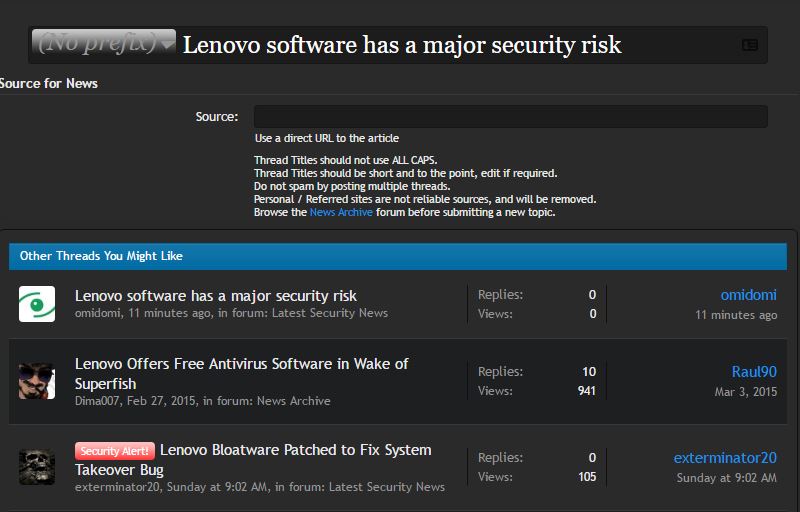
Task: Open 'Lenovo Bloatware Patched' thread
Action: (x=295, y=450)
